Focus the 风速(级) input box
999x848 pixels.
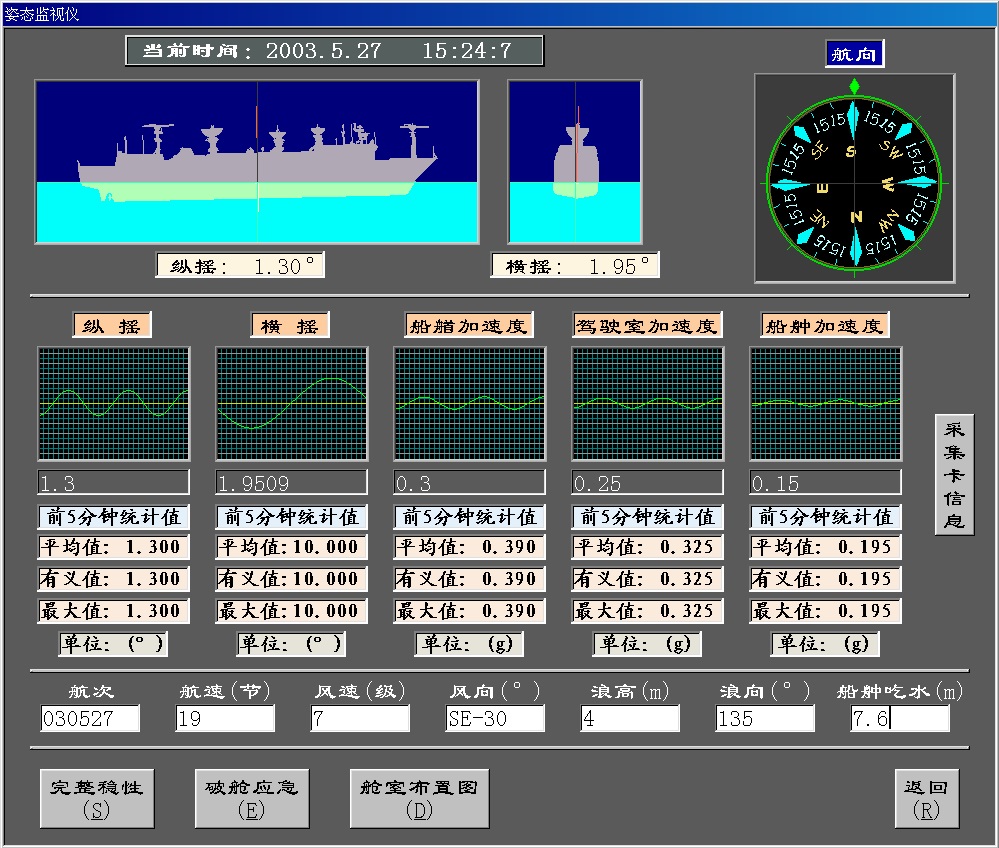click(360, 718)
